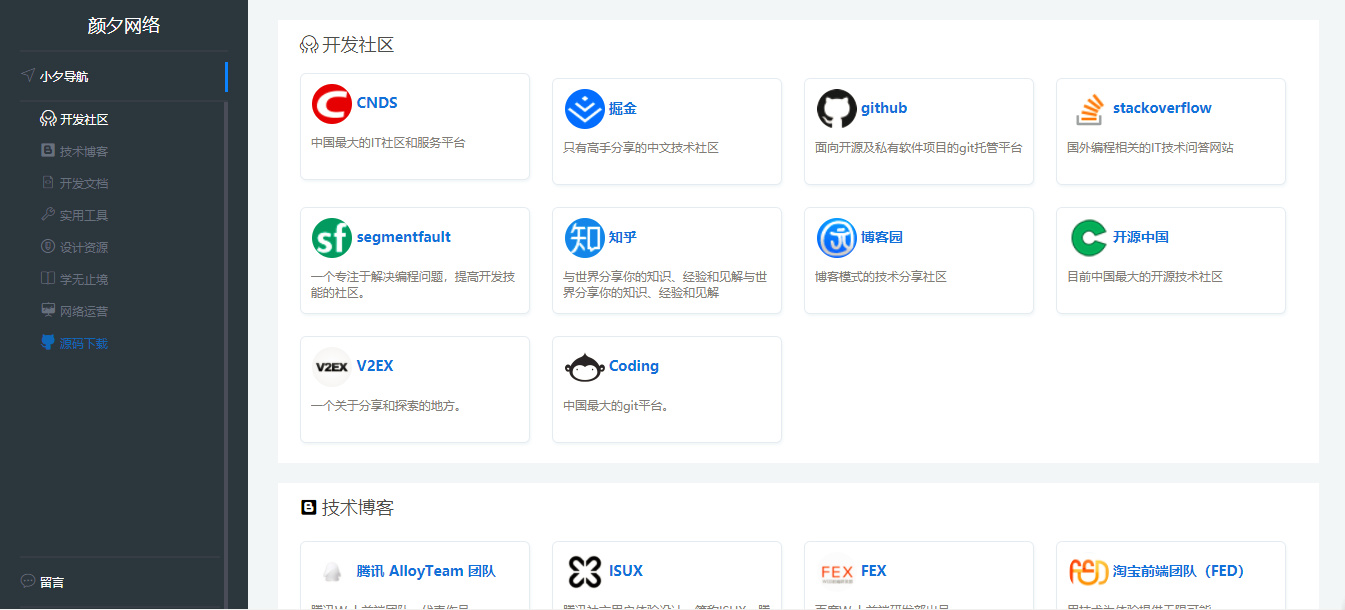Open the CNDS title link
The width and height of the screenshot is (1345, 610).
point(377,103)
